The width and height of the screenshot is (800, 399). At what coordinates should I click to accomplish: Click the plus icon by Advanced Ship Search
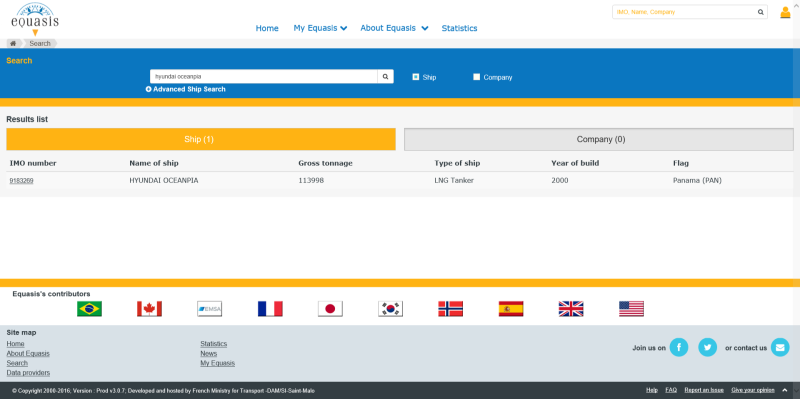(148, 89)
